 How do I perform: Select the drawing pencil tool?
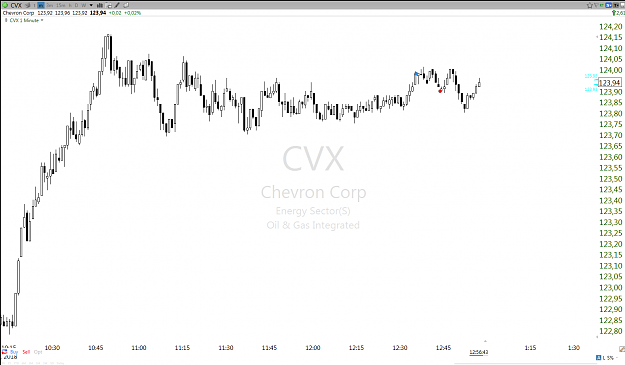(117, 5)
